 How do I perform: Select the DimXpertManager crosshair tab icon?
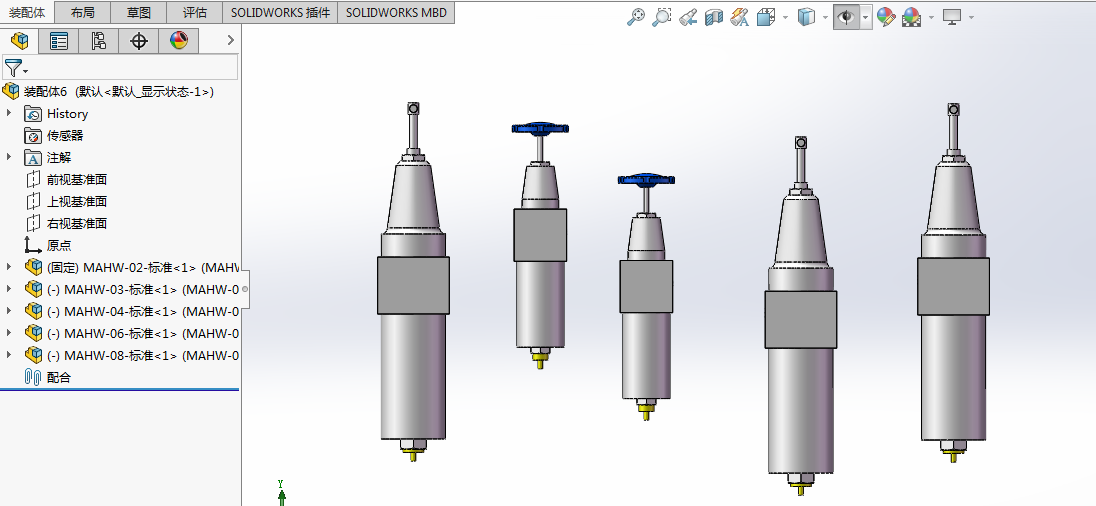pyautogui.click(x=139, y=41)
